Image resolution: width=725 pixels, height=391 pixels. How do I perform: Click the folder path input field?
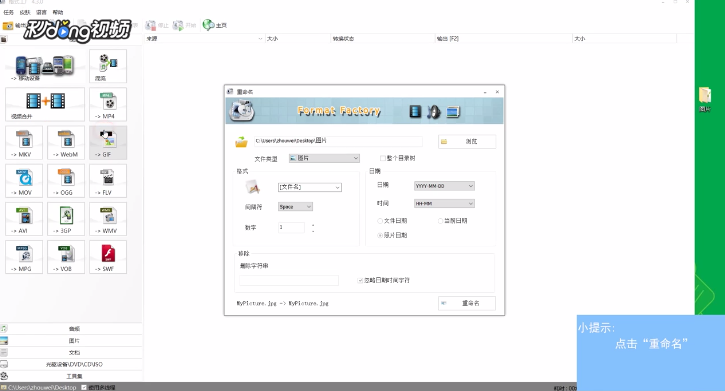(338, 141)
